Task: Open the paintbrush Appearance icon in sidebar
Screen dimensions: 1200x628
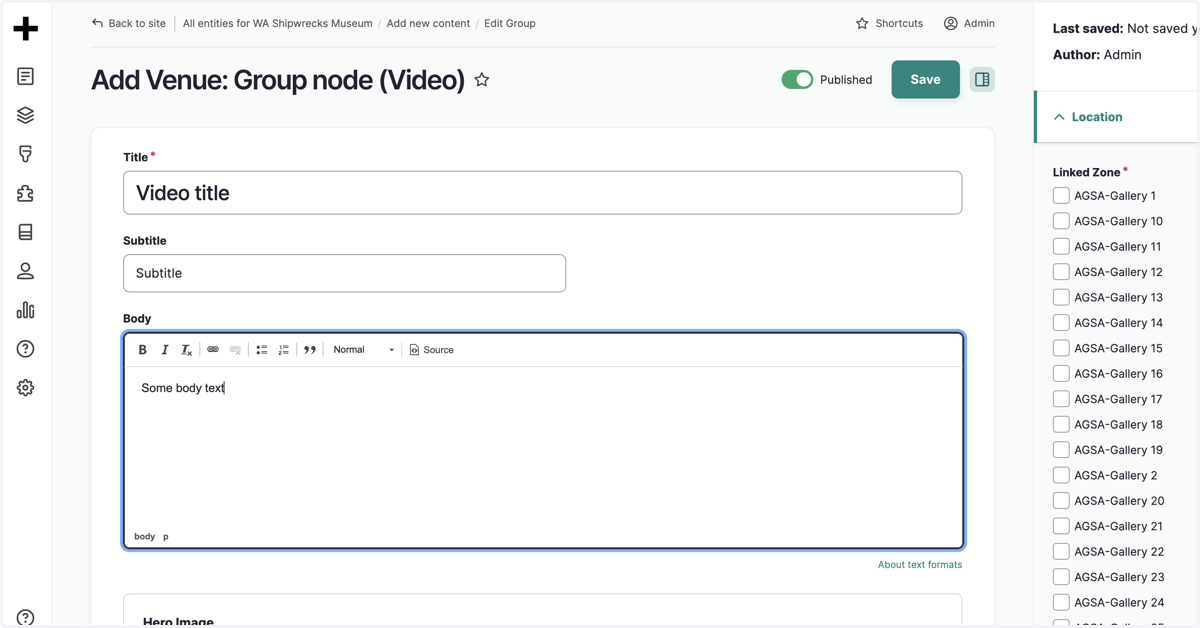Action: point(26,154)
